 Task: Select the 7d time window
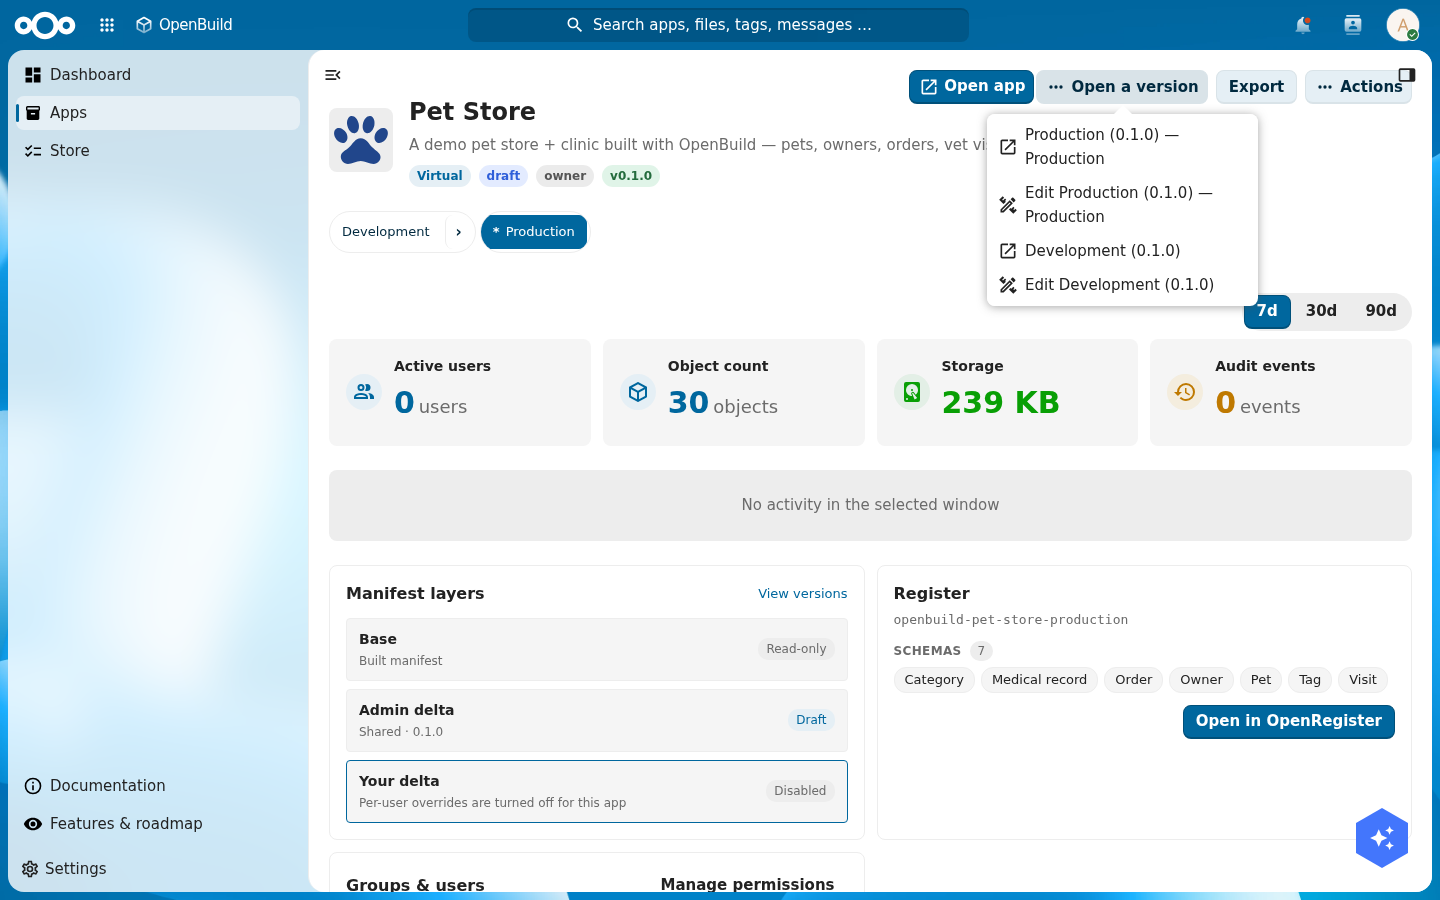(x=1267, y=311)
